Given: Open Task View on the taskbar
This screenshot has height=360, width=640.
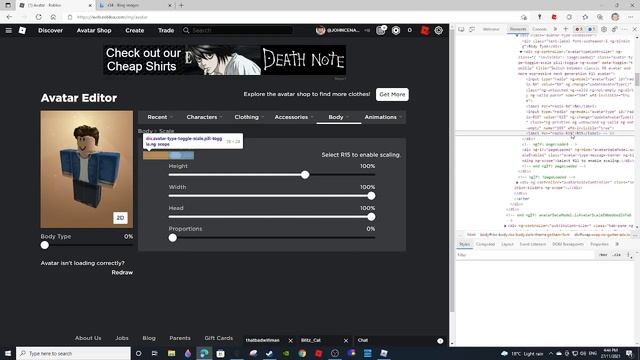Looking at the screenshot, I should [155, 353].
